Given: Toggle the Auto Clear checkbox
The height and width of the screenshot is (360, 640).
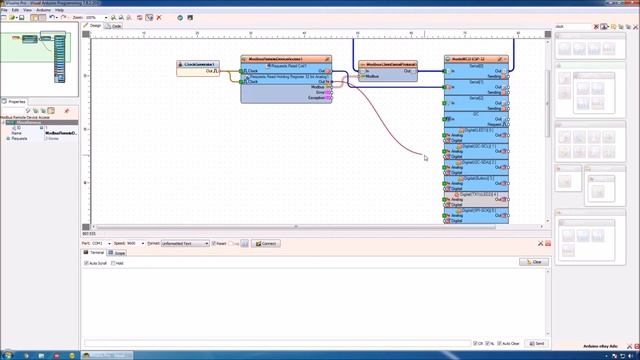Looking at the screenshot, I should pyautogui.click(x=499, y=344).
